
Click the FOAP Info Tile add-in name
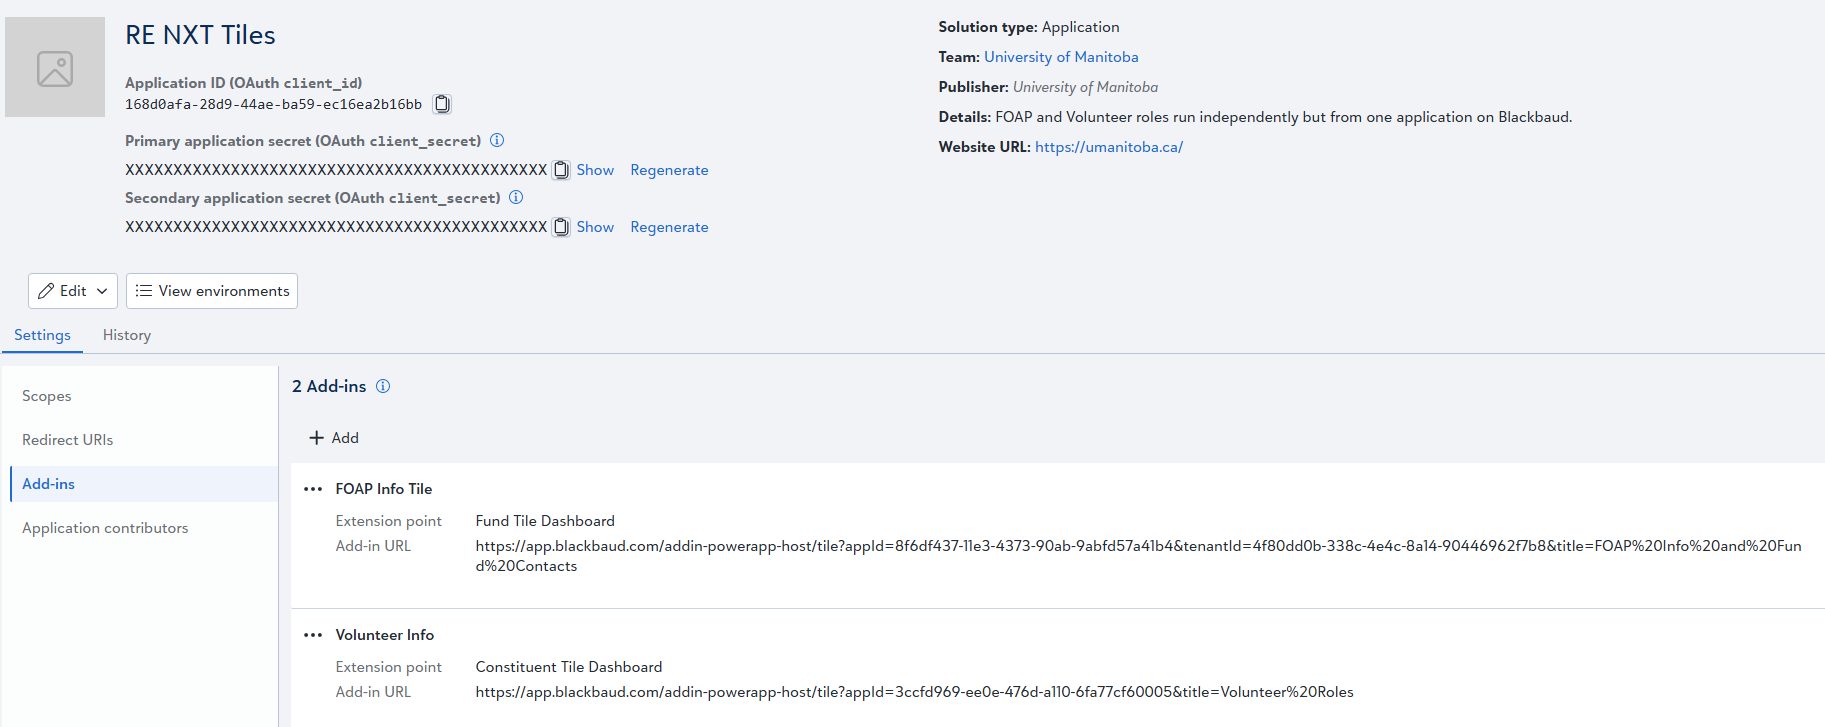(x=384, y=489)
